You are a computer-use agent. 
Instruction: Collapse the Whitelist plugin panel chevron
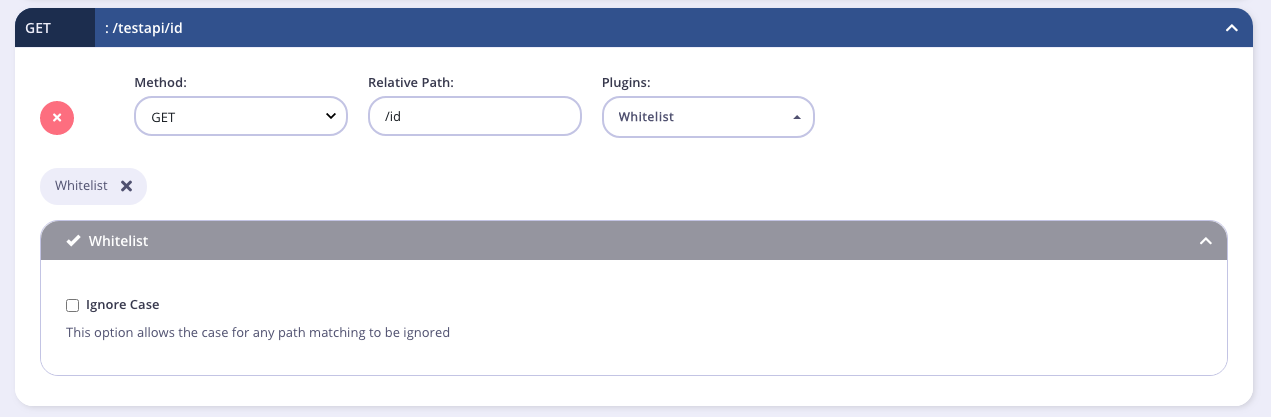coord(1206,241)
